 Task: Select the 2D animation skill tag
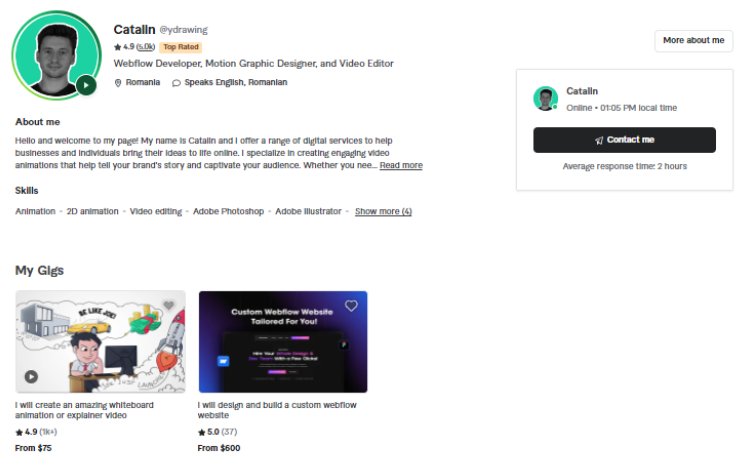coord(92,211)
